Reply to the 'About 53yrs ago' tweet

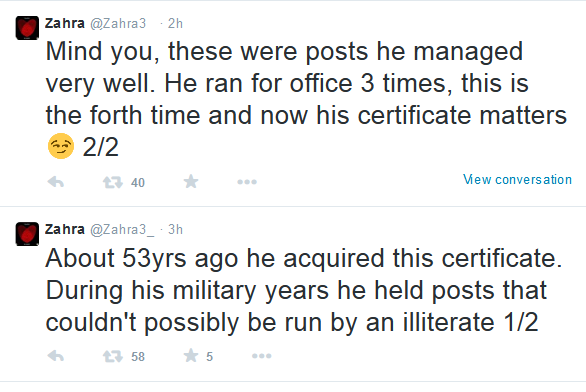click(56, 356)
